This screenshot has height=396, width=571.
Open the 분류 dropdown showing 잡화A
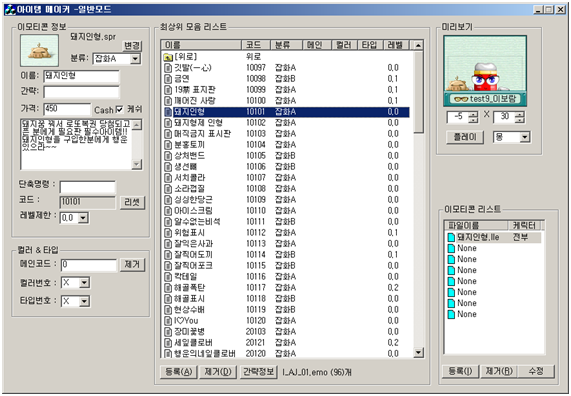pyautogui.click(x=135, y=59)
